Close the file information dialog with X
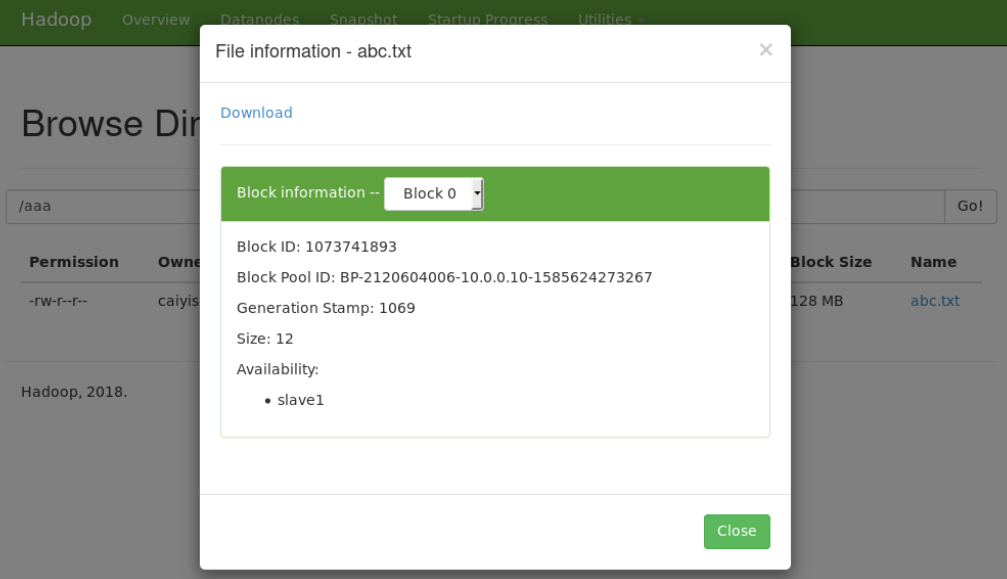This screenshot has width=1007, height=579. tap(766, 50)
